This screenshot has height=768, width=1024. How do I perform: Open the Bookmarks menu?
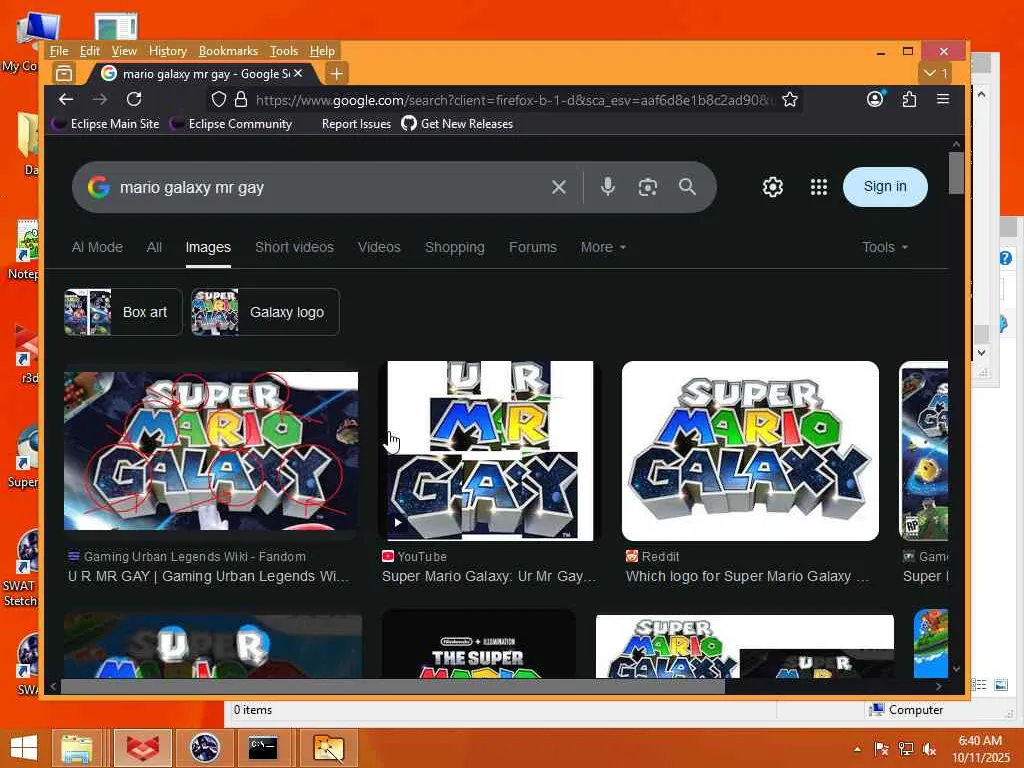(229, 51)
